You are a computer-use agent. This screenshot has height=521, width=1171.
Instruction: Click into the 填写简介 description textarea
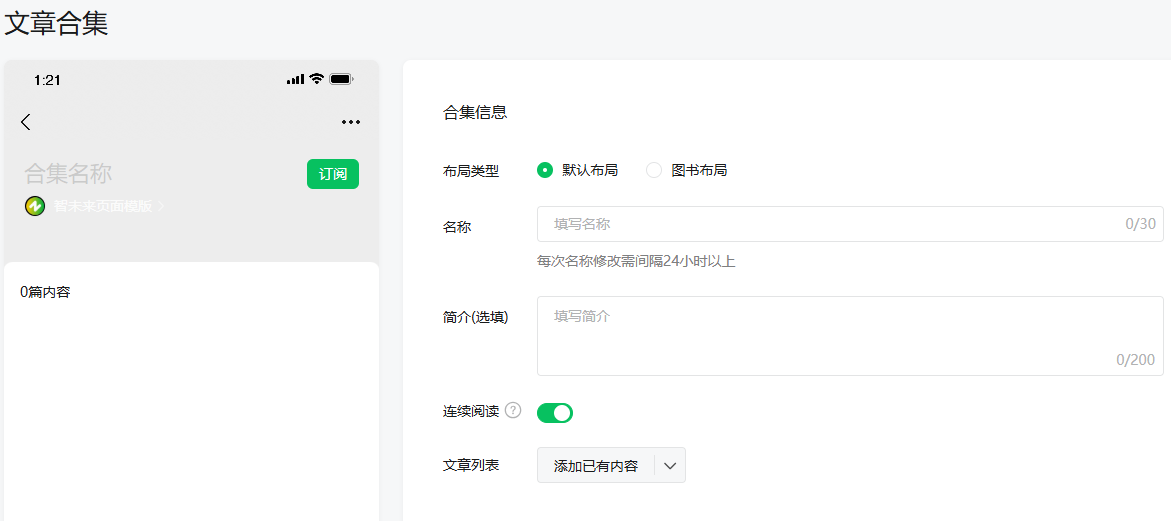point(850,336)
